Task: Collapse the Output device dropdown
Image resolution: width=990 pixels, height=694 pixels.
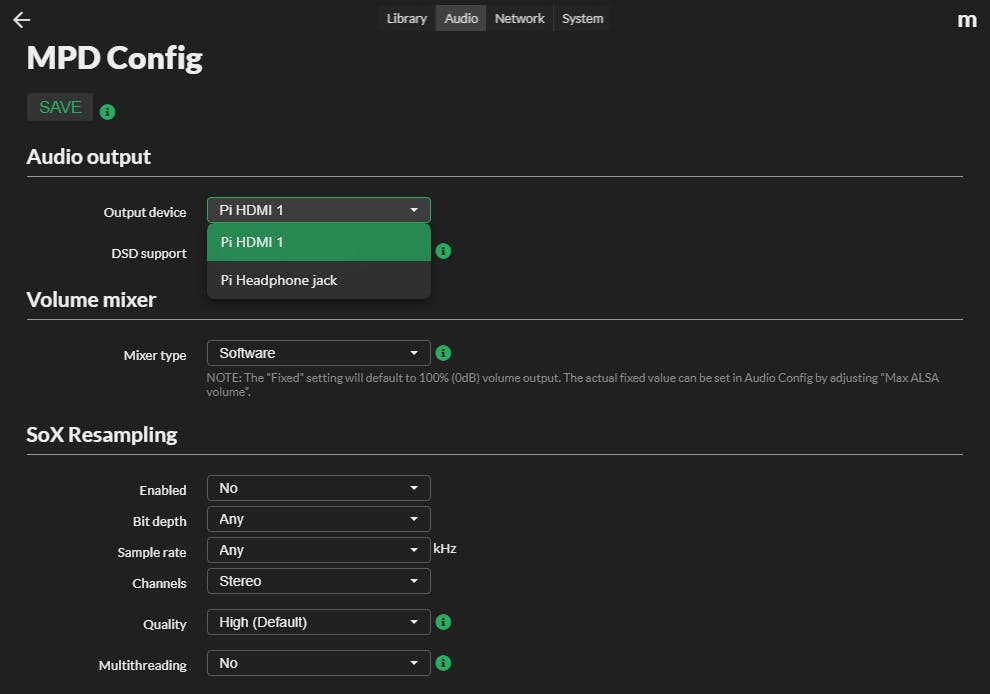Action: (x=318, y=210)
